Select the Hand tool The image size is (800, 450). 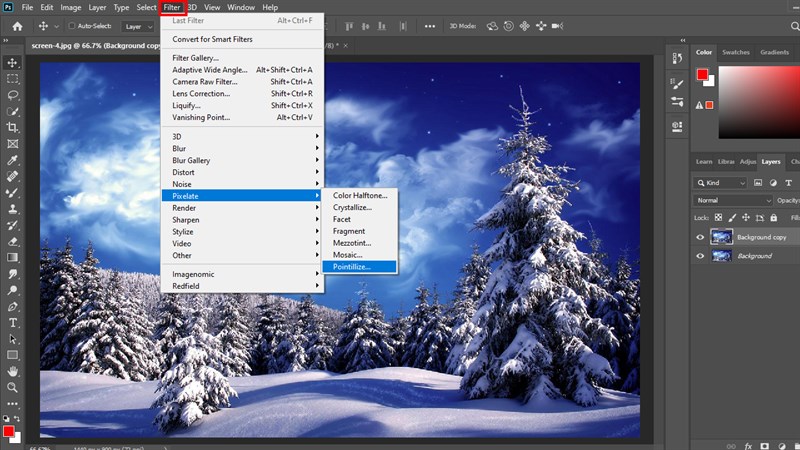click(12, 371)
